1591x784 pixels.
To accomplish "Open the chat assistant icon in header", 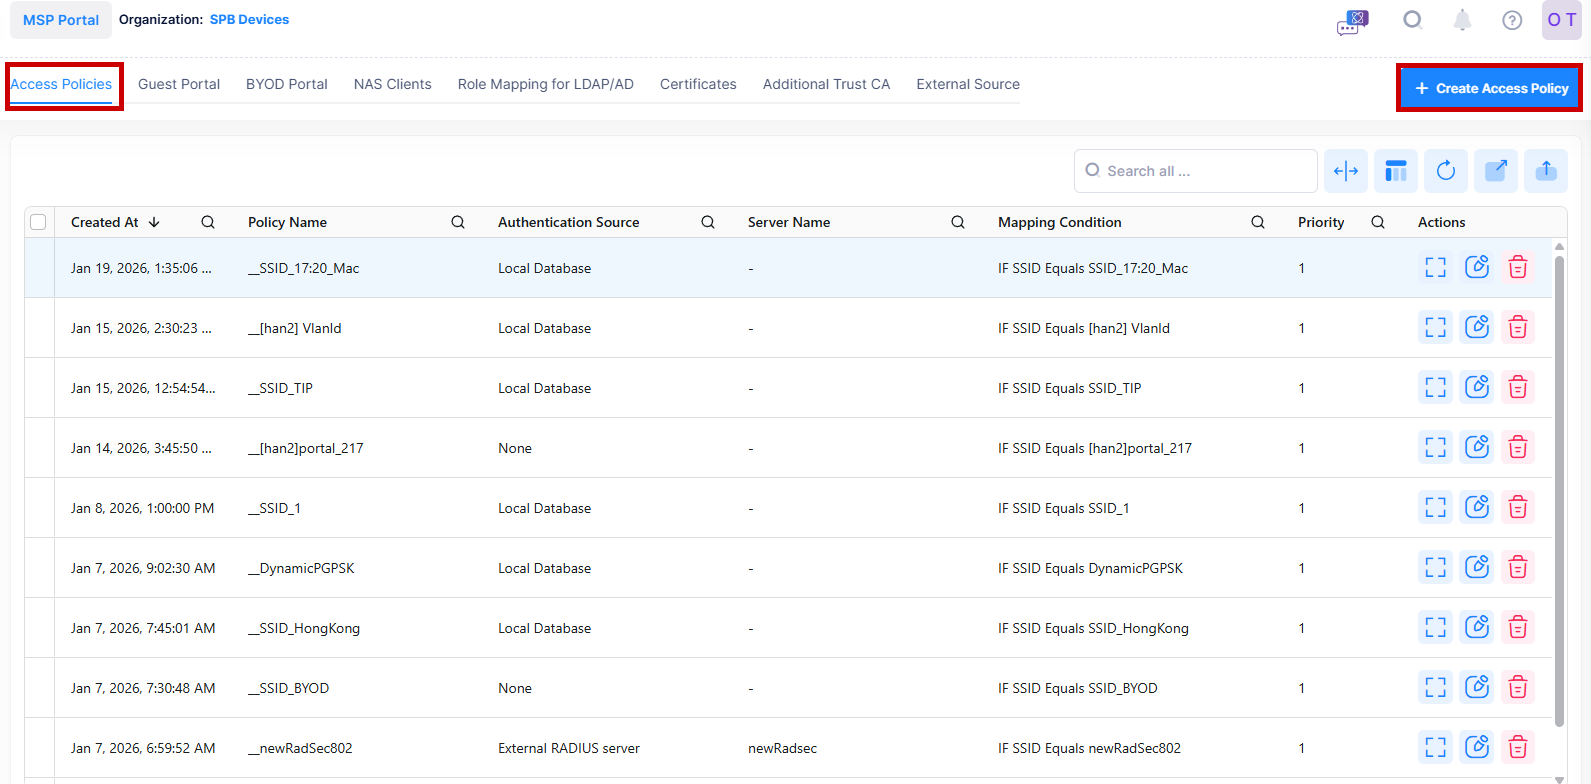I will (1353, 22).
